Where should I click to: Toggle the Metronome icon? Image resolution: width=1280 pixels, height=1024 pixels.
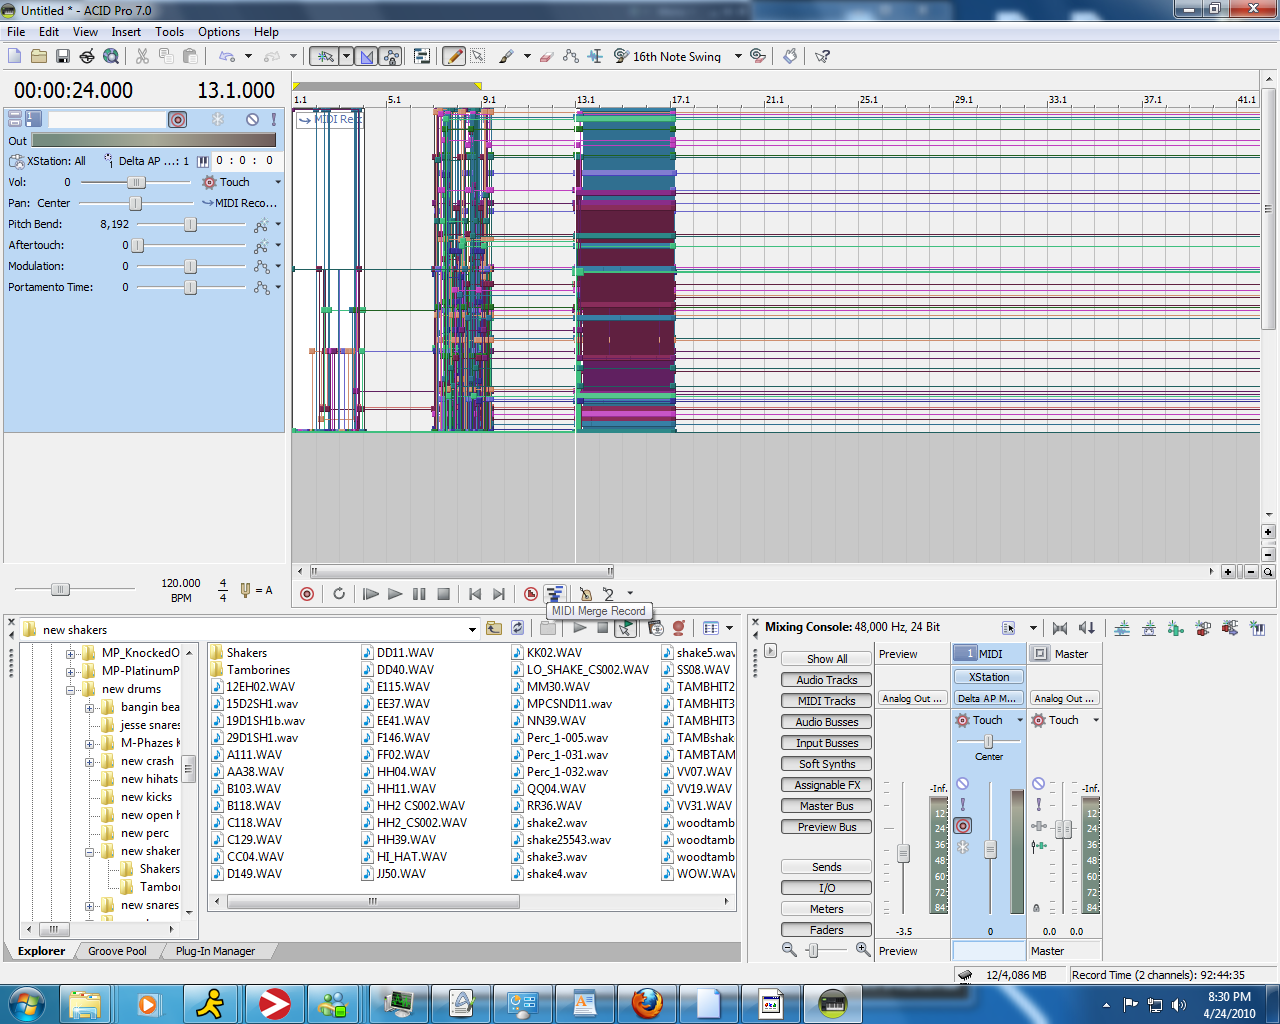tap(586, 593)
